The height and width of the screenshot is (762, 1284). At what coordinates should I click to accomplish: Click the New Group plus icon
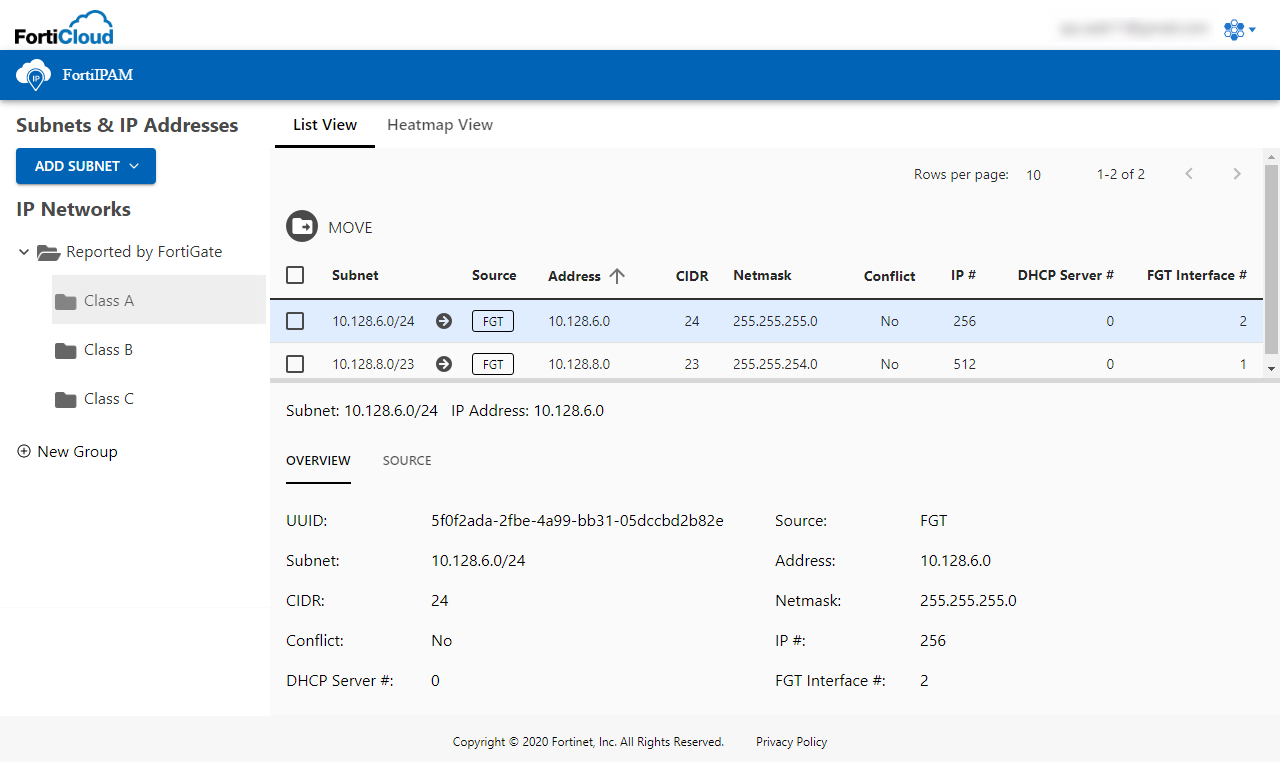(24, 452)
